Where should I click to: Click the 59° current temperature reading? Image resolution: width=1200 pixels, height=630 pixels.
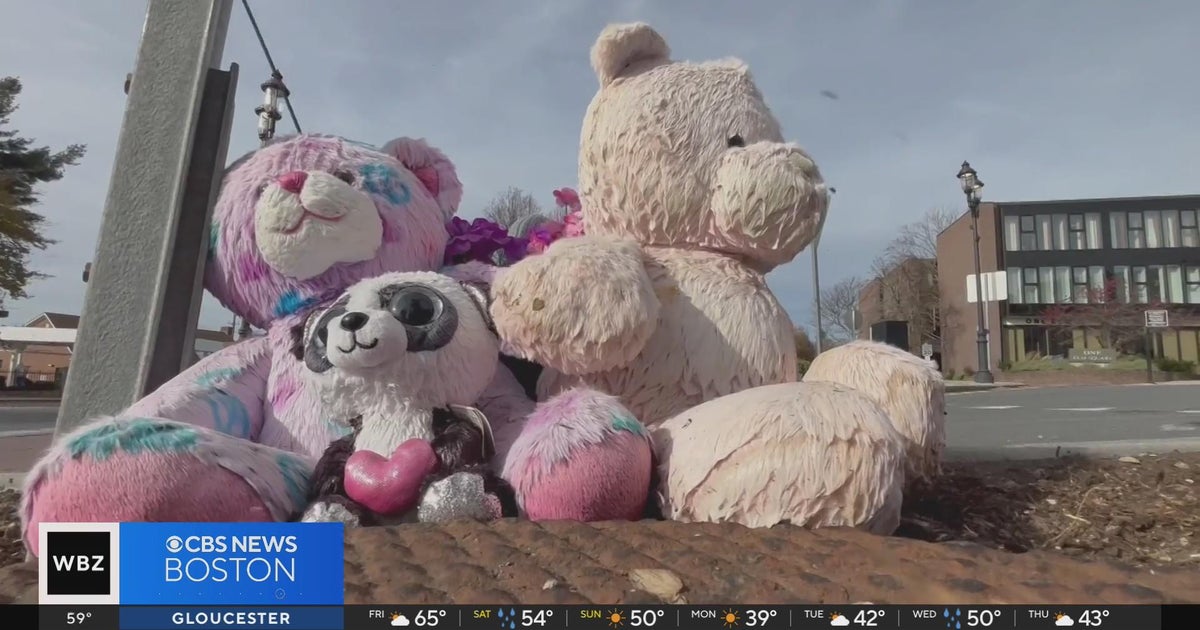pyautogui.click(x=79, y=618)
